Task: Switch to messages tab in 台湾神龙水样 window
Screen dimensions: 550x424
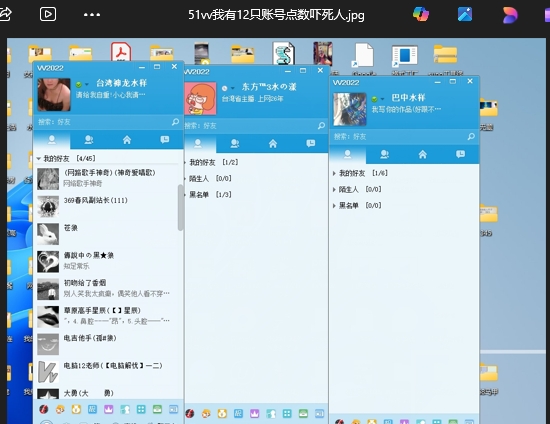Action: (x=165, y=140)
